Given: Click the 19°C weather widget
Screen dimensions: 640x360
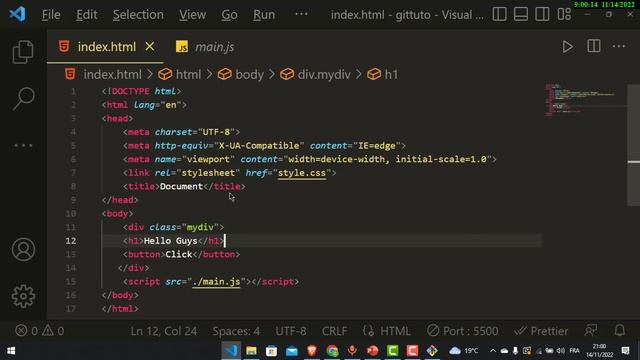Looking at the screenshot, I should click(x=464, y=350).
